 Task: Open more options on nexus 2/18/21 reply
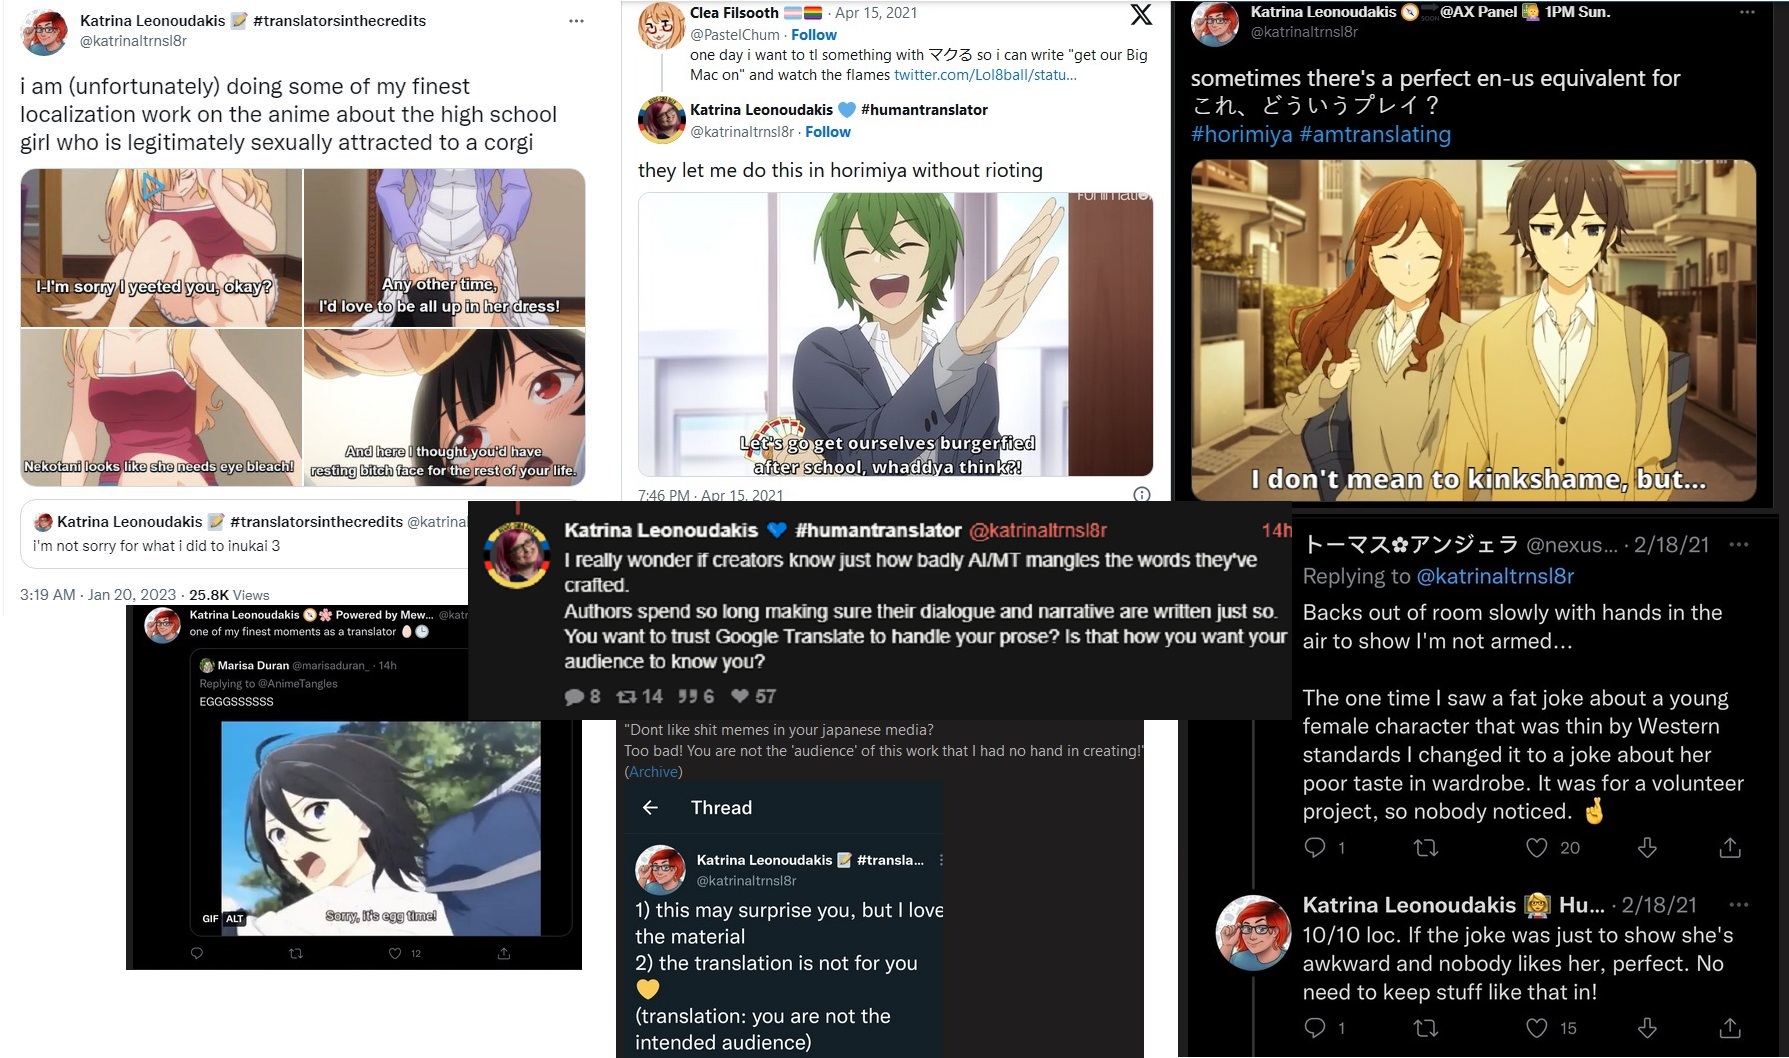coord(1739,545)
